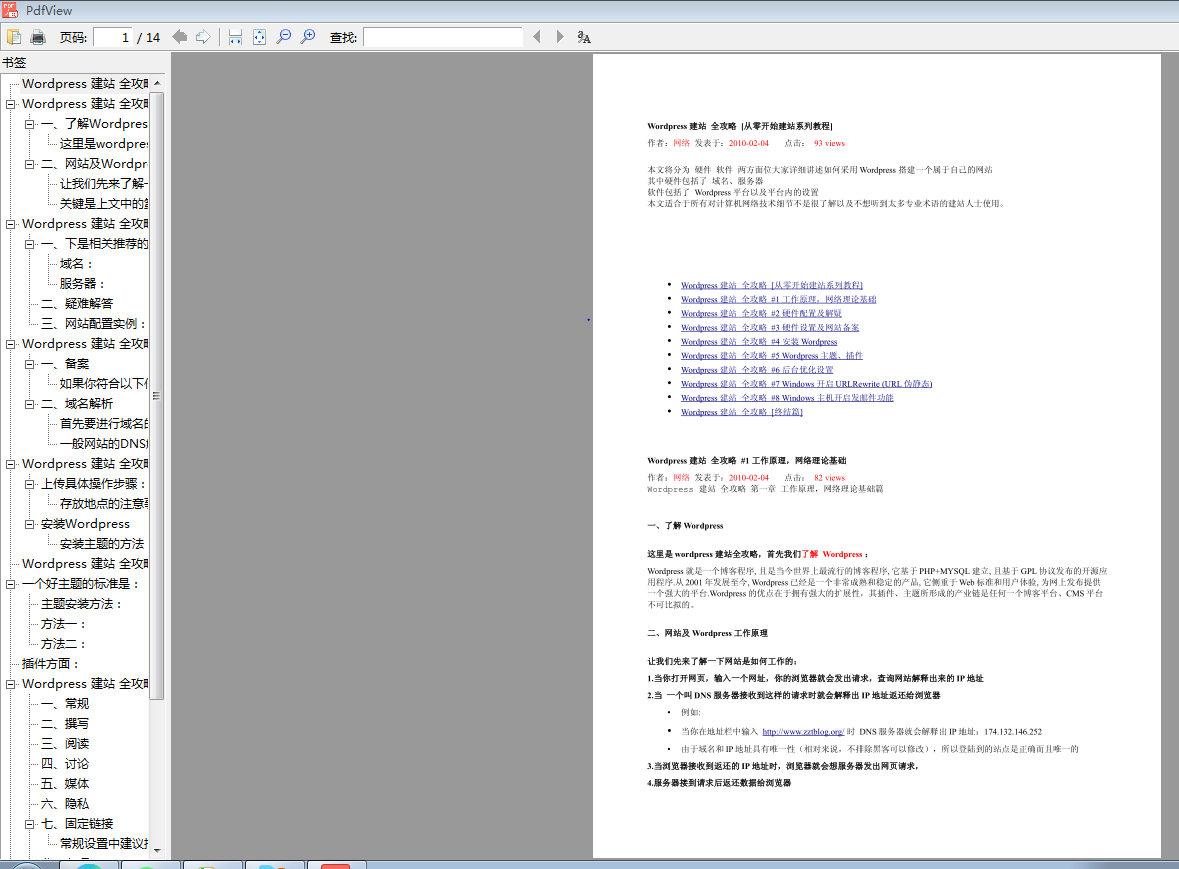Collapse the 上传具体操作步骤 bookmark node
Viewport: 1179px width, 869px height.
pos(29,484)
